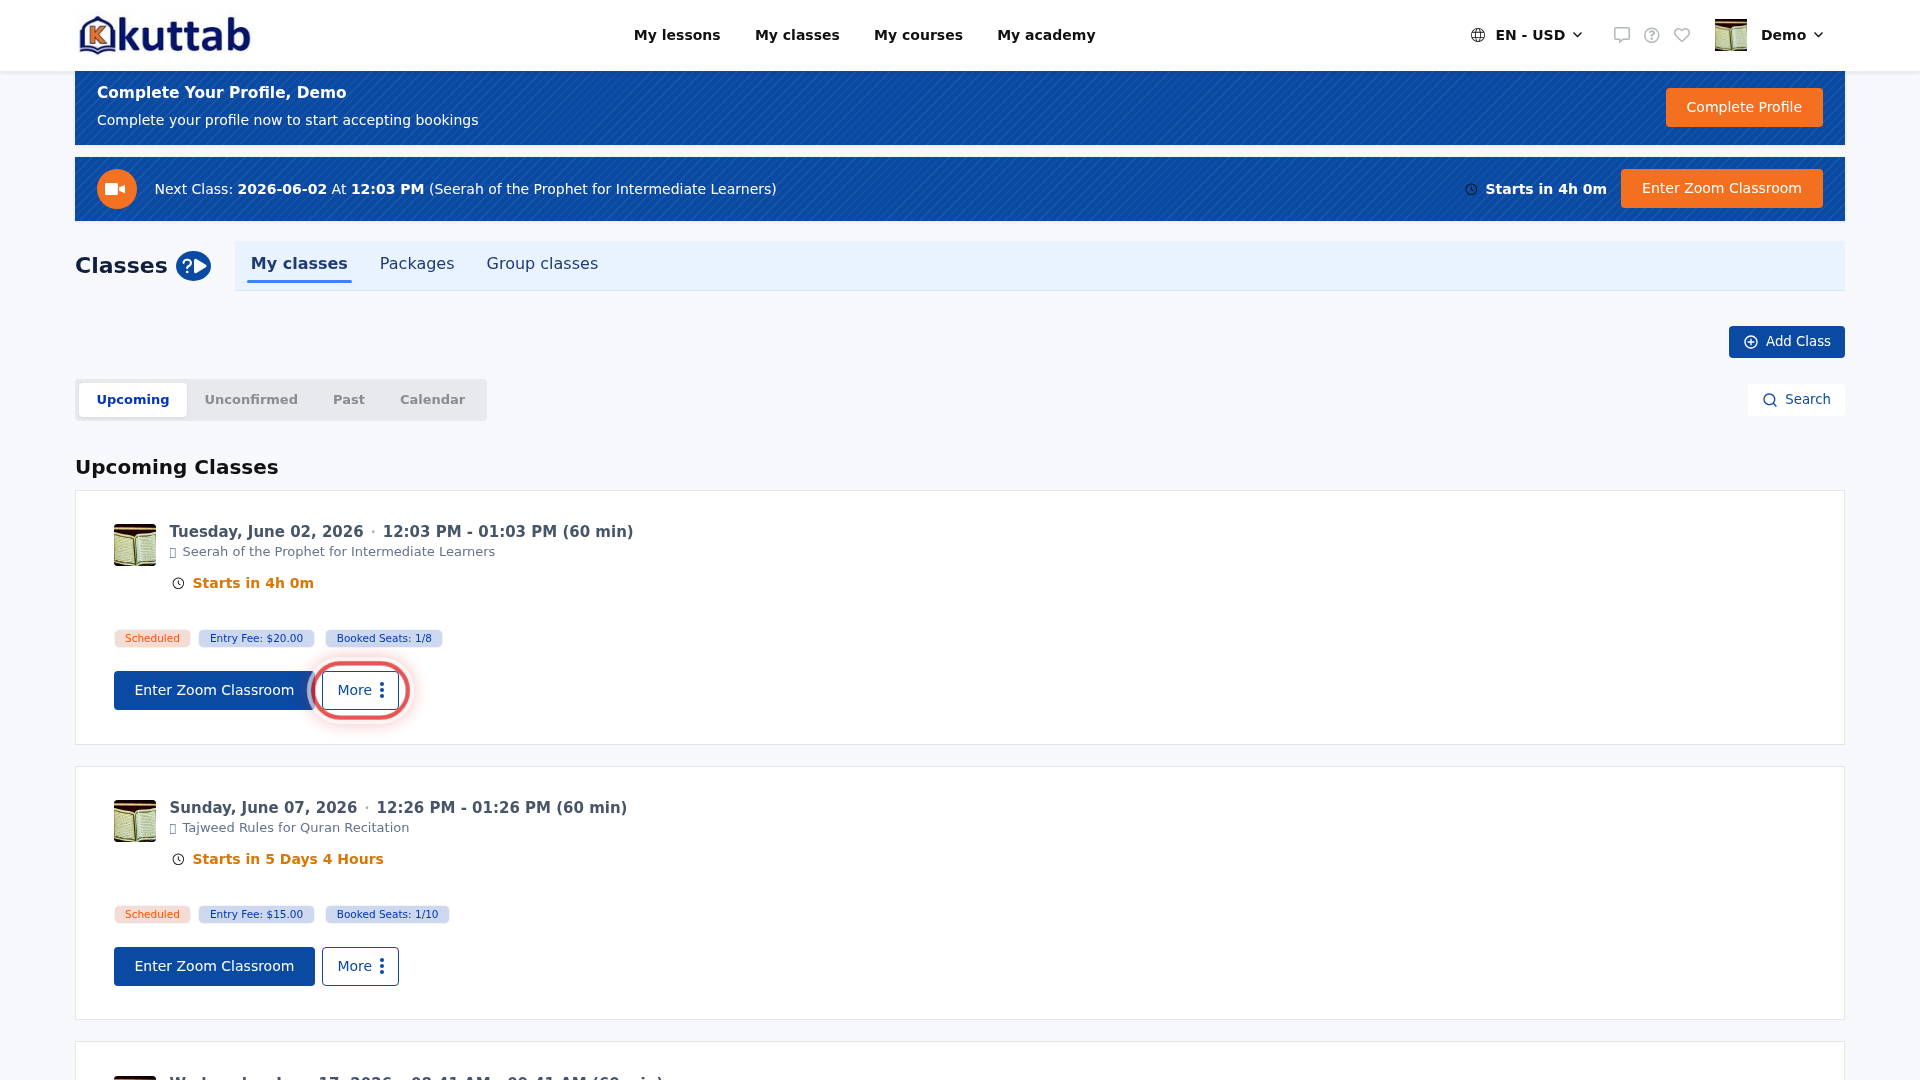
Task: Show Past classes
Action: [349, 400]
